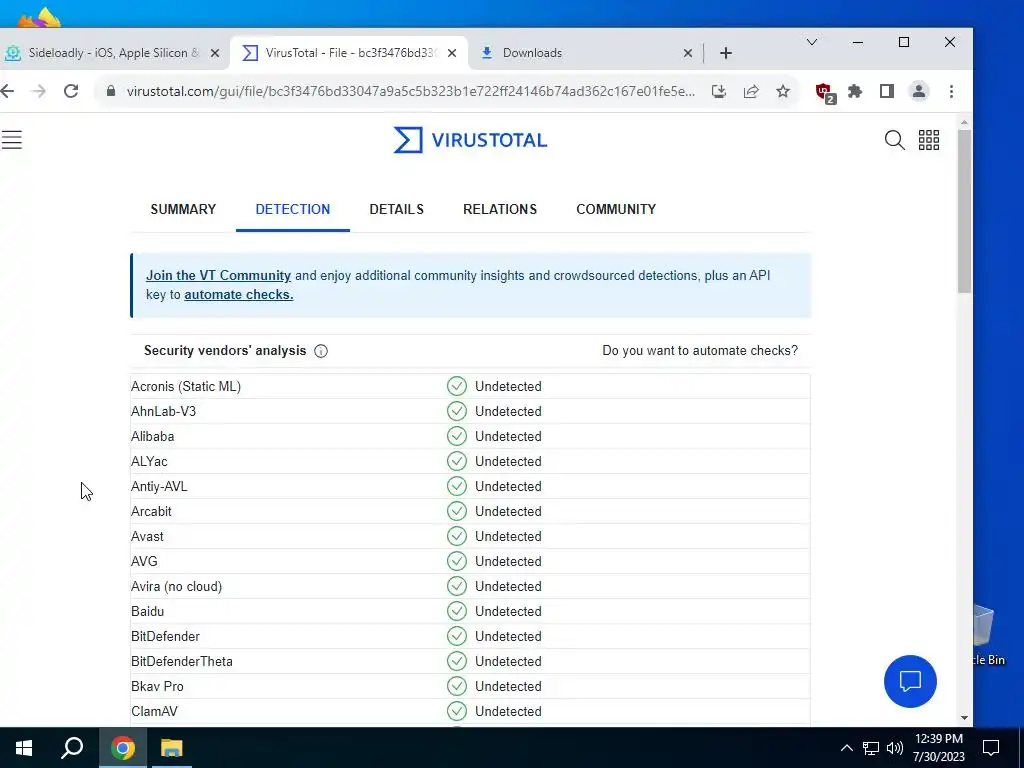Open the COMMUNITY tab
1024x768 pixels.
pyautogui.click(x=616, y=209)
